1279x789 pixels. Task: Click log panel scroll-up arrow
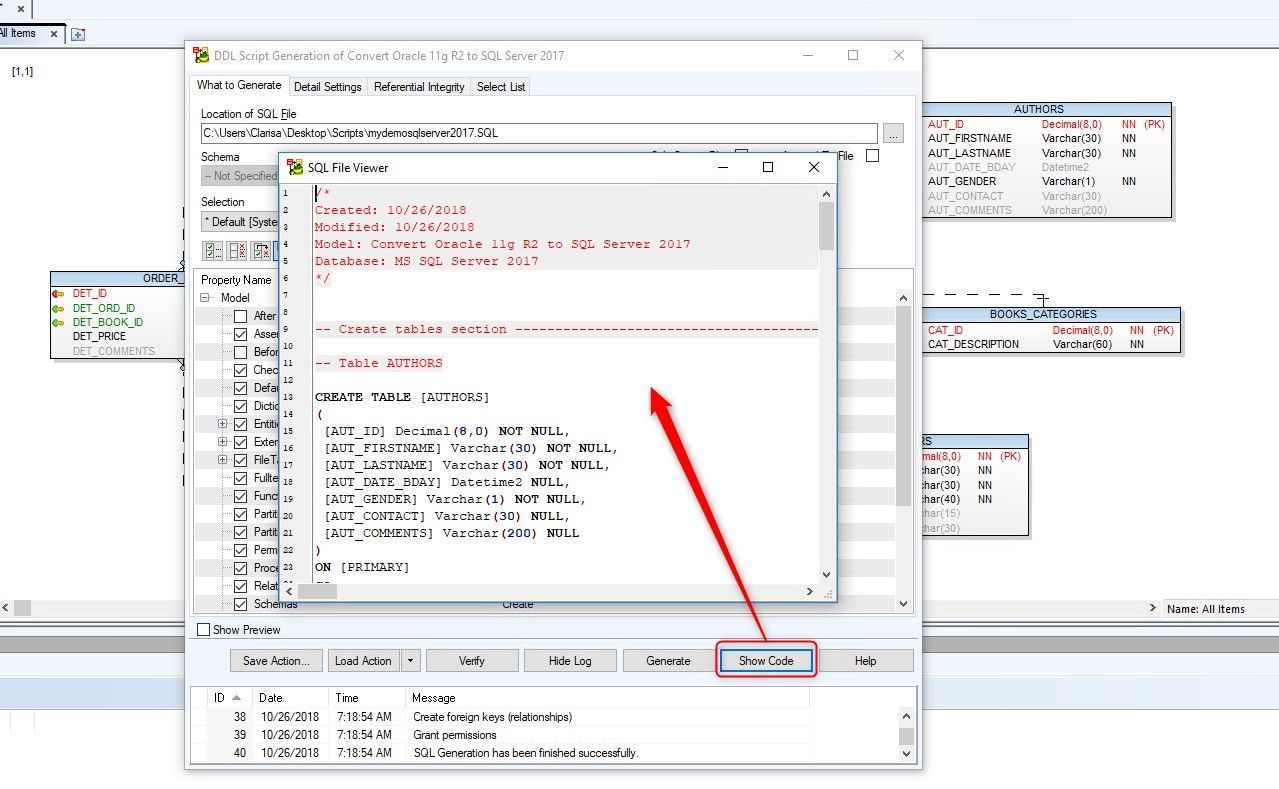pos(906,716)
